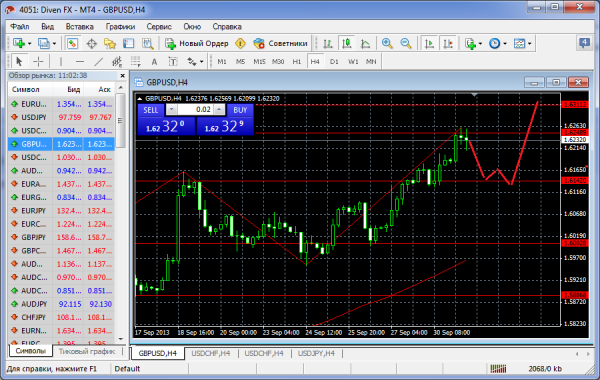This screenshot has height=380, width=600.
Task: Click the connection status bars icon
Action: [499, 369]
